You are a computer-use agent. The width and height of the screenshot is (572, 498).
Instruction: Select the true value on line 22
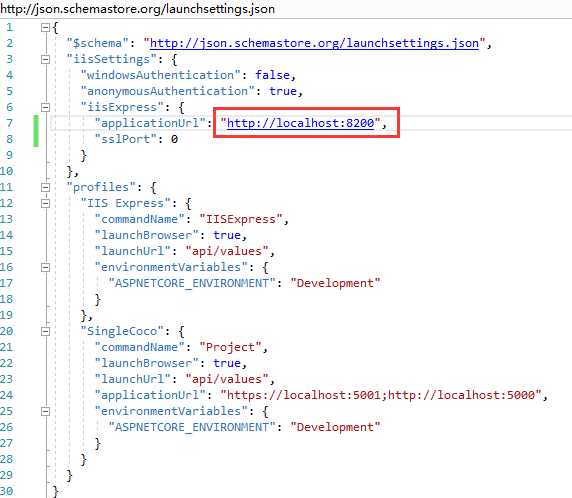click(x=227, y=363)
